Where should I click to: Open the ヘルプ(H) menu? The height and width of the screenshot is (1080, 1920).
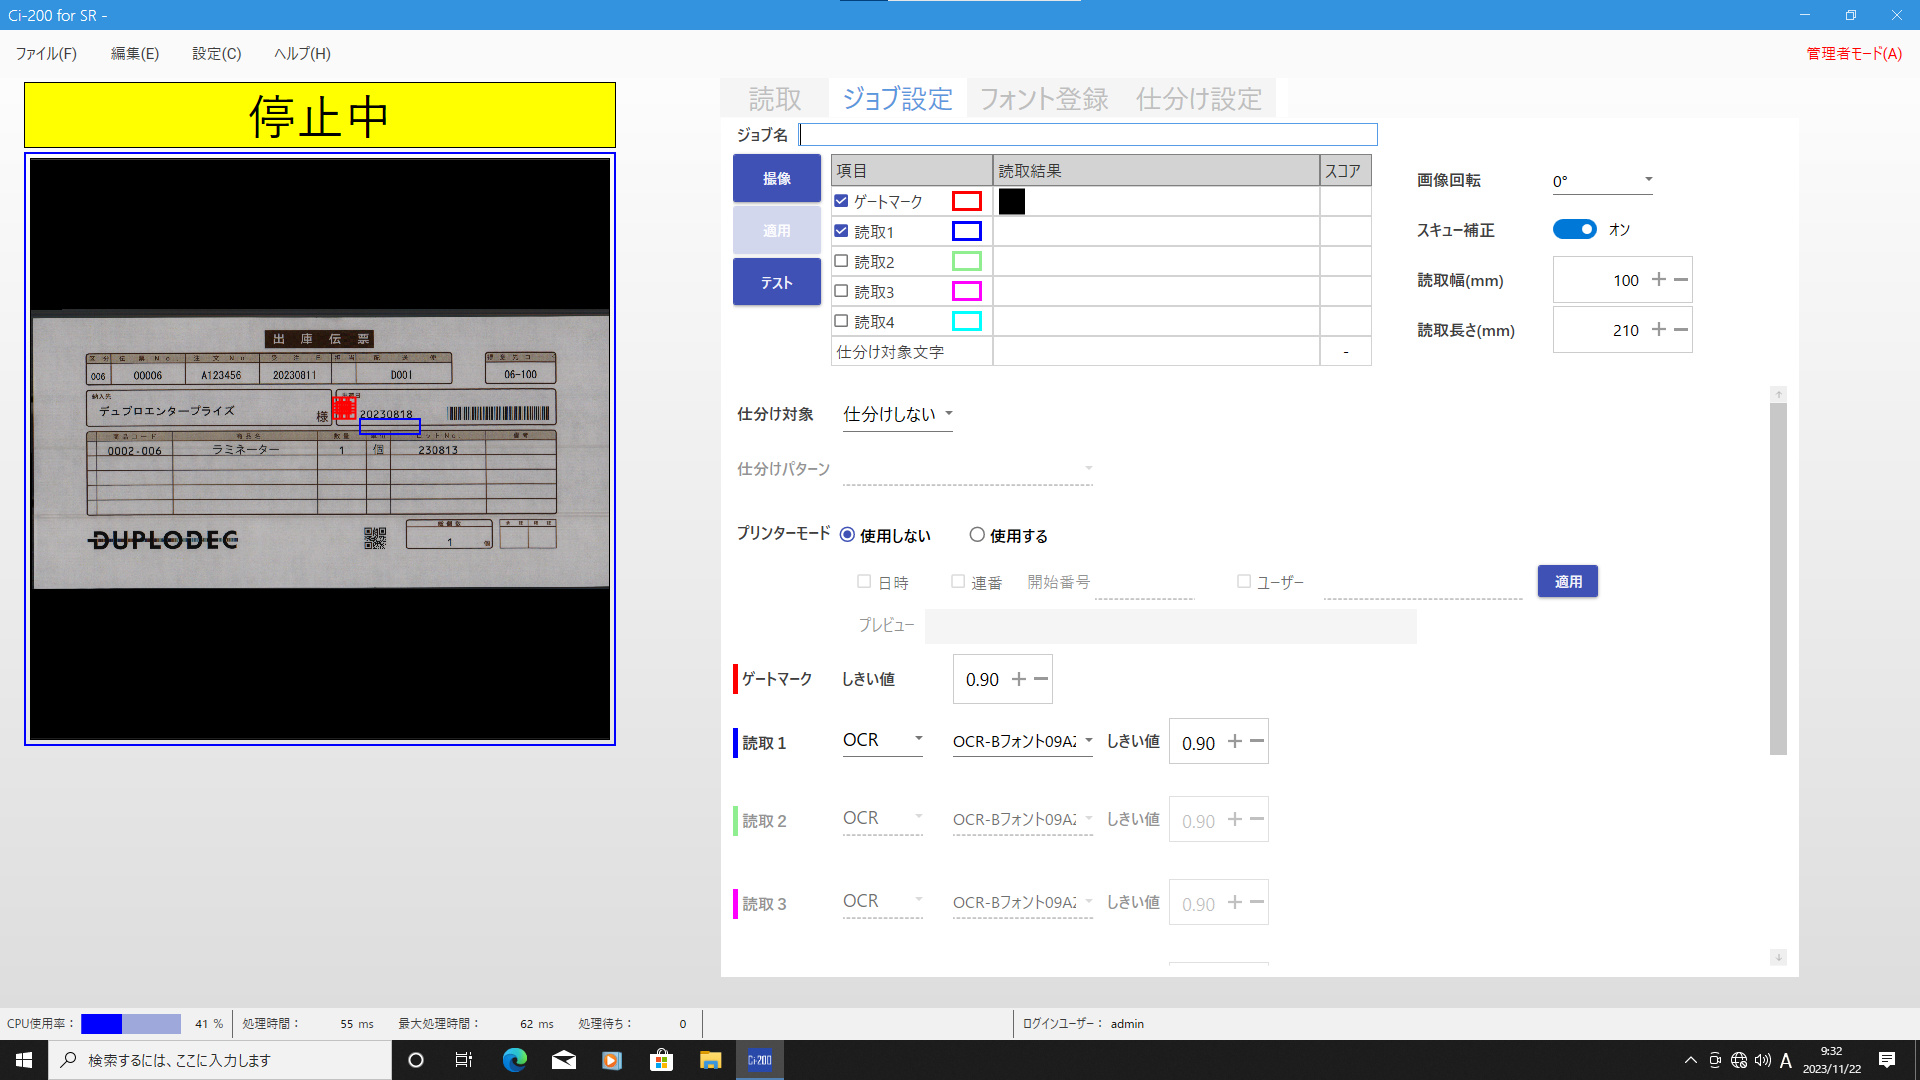302,54
